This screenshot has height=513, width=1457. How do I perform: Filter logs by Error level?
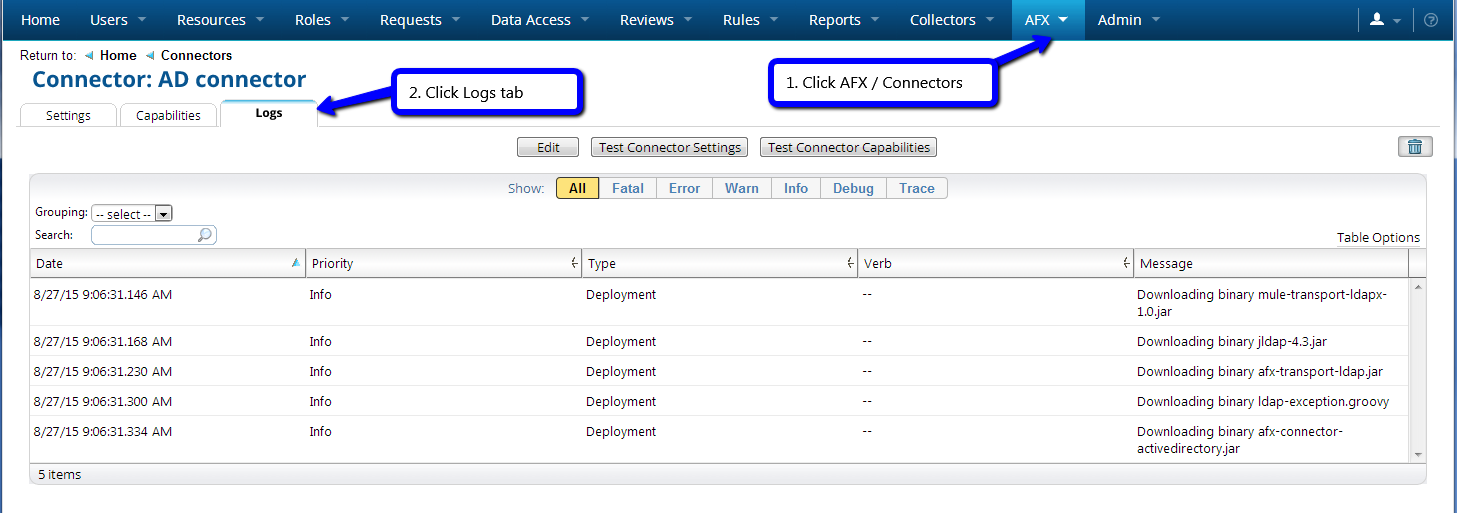684,188
